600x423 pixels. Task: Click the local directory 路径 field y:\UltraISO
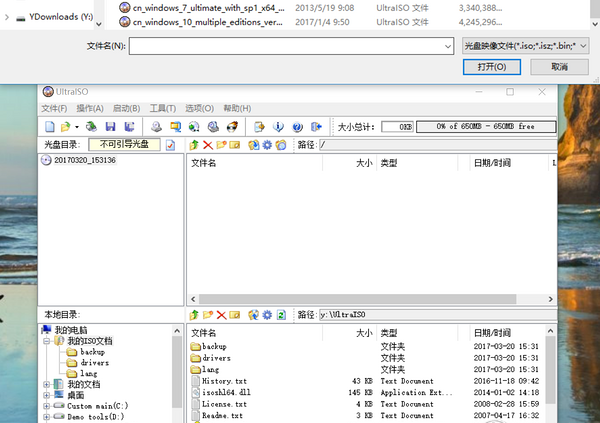click(x=438, y=315)
